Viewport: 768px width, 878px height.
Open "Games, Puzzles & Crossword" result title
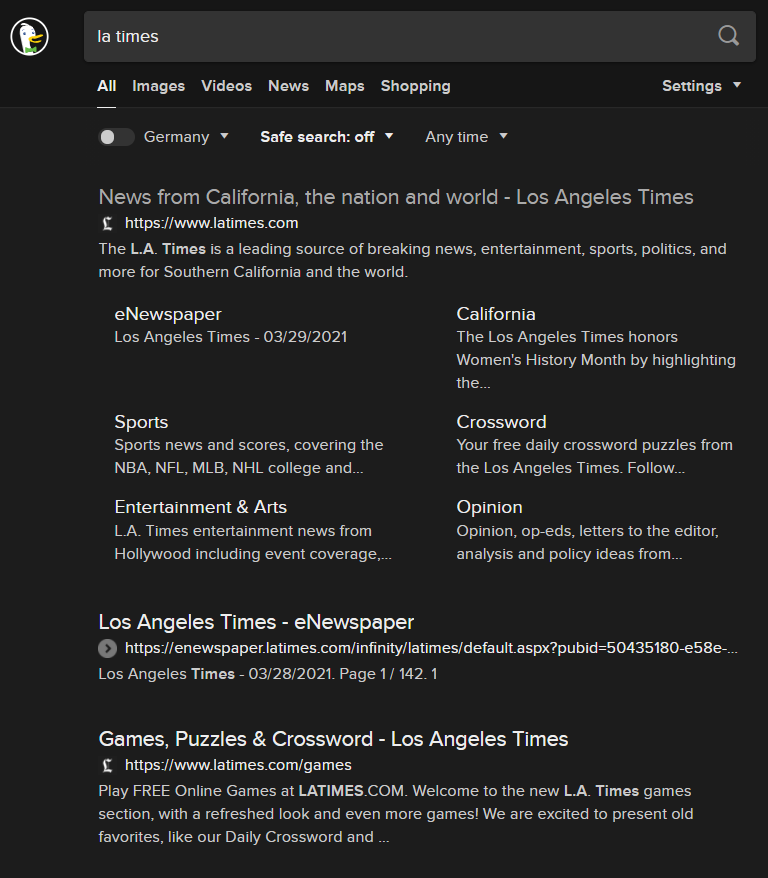coord(333,739)
